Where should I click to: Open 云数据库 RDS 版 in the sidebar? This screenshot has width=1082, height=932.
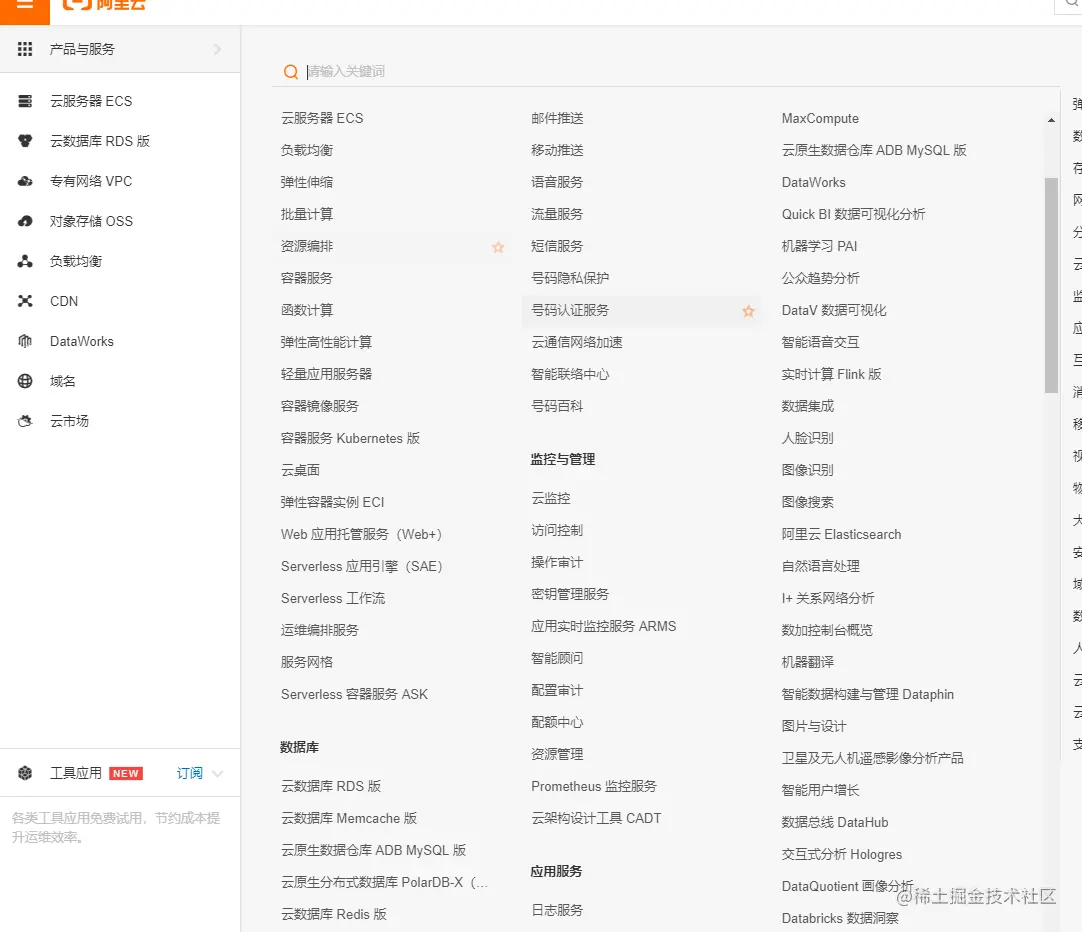[100, 141]
